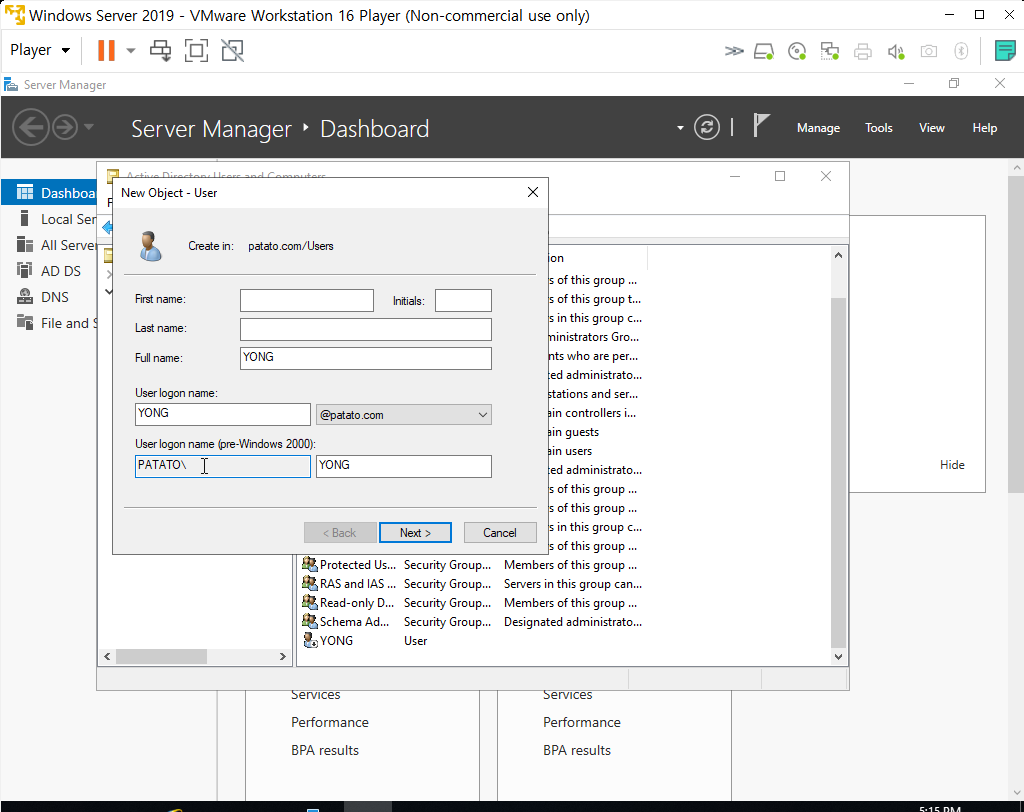1024x812 pixels.
Task: Click the sound card speaker icon
Action: 896,51
